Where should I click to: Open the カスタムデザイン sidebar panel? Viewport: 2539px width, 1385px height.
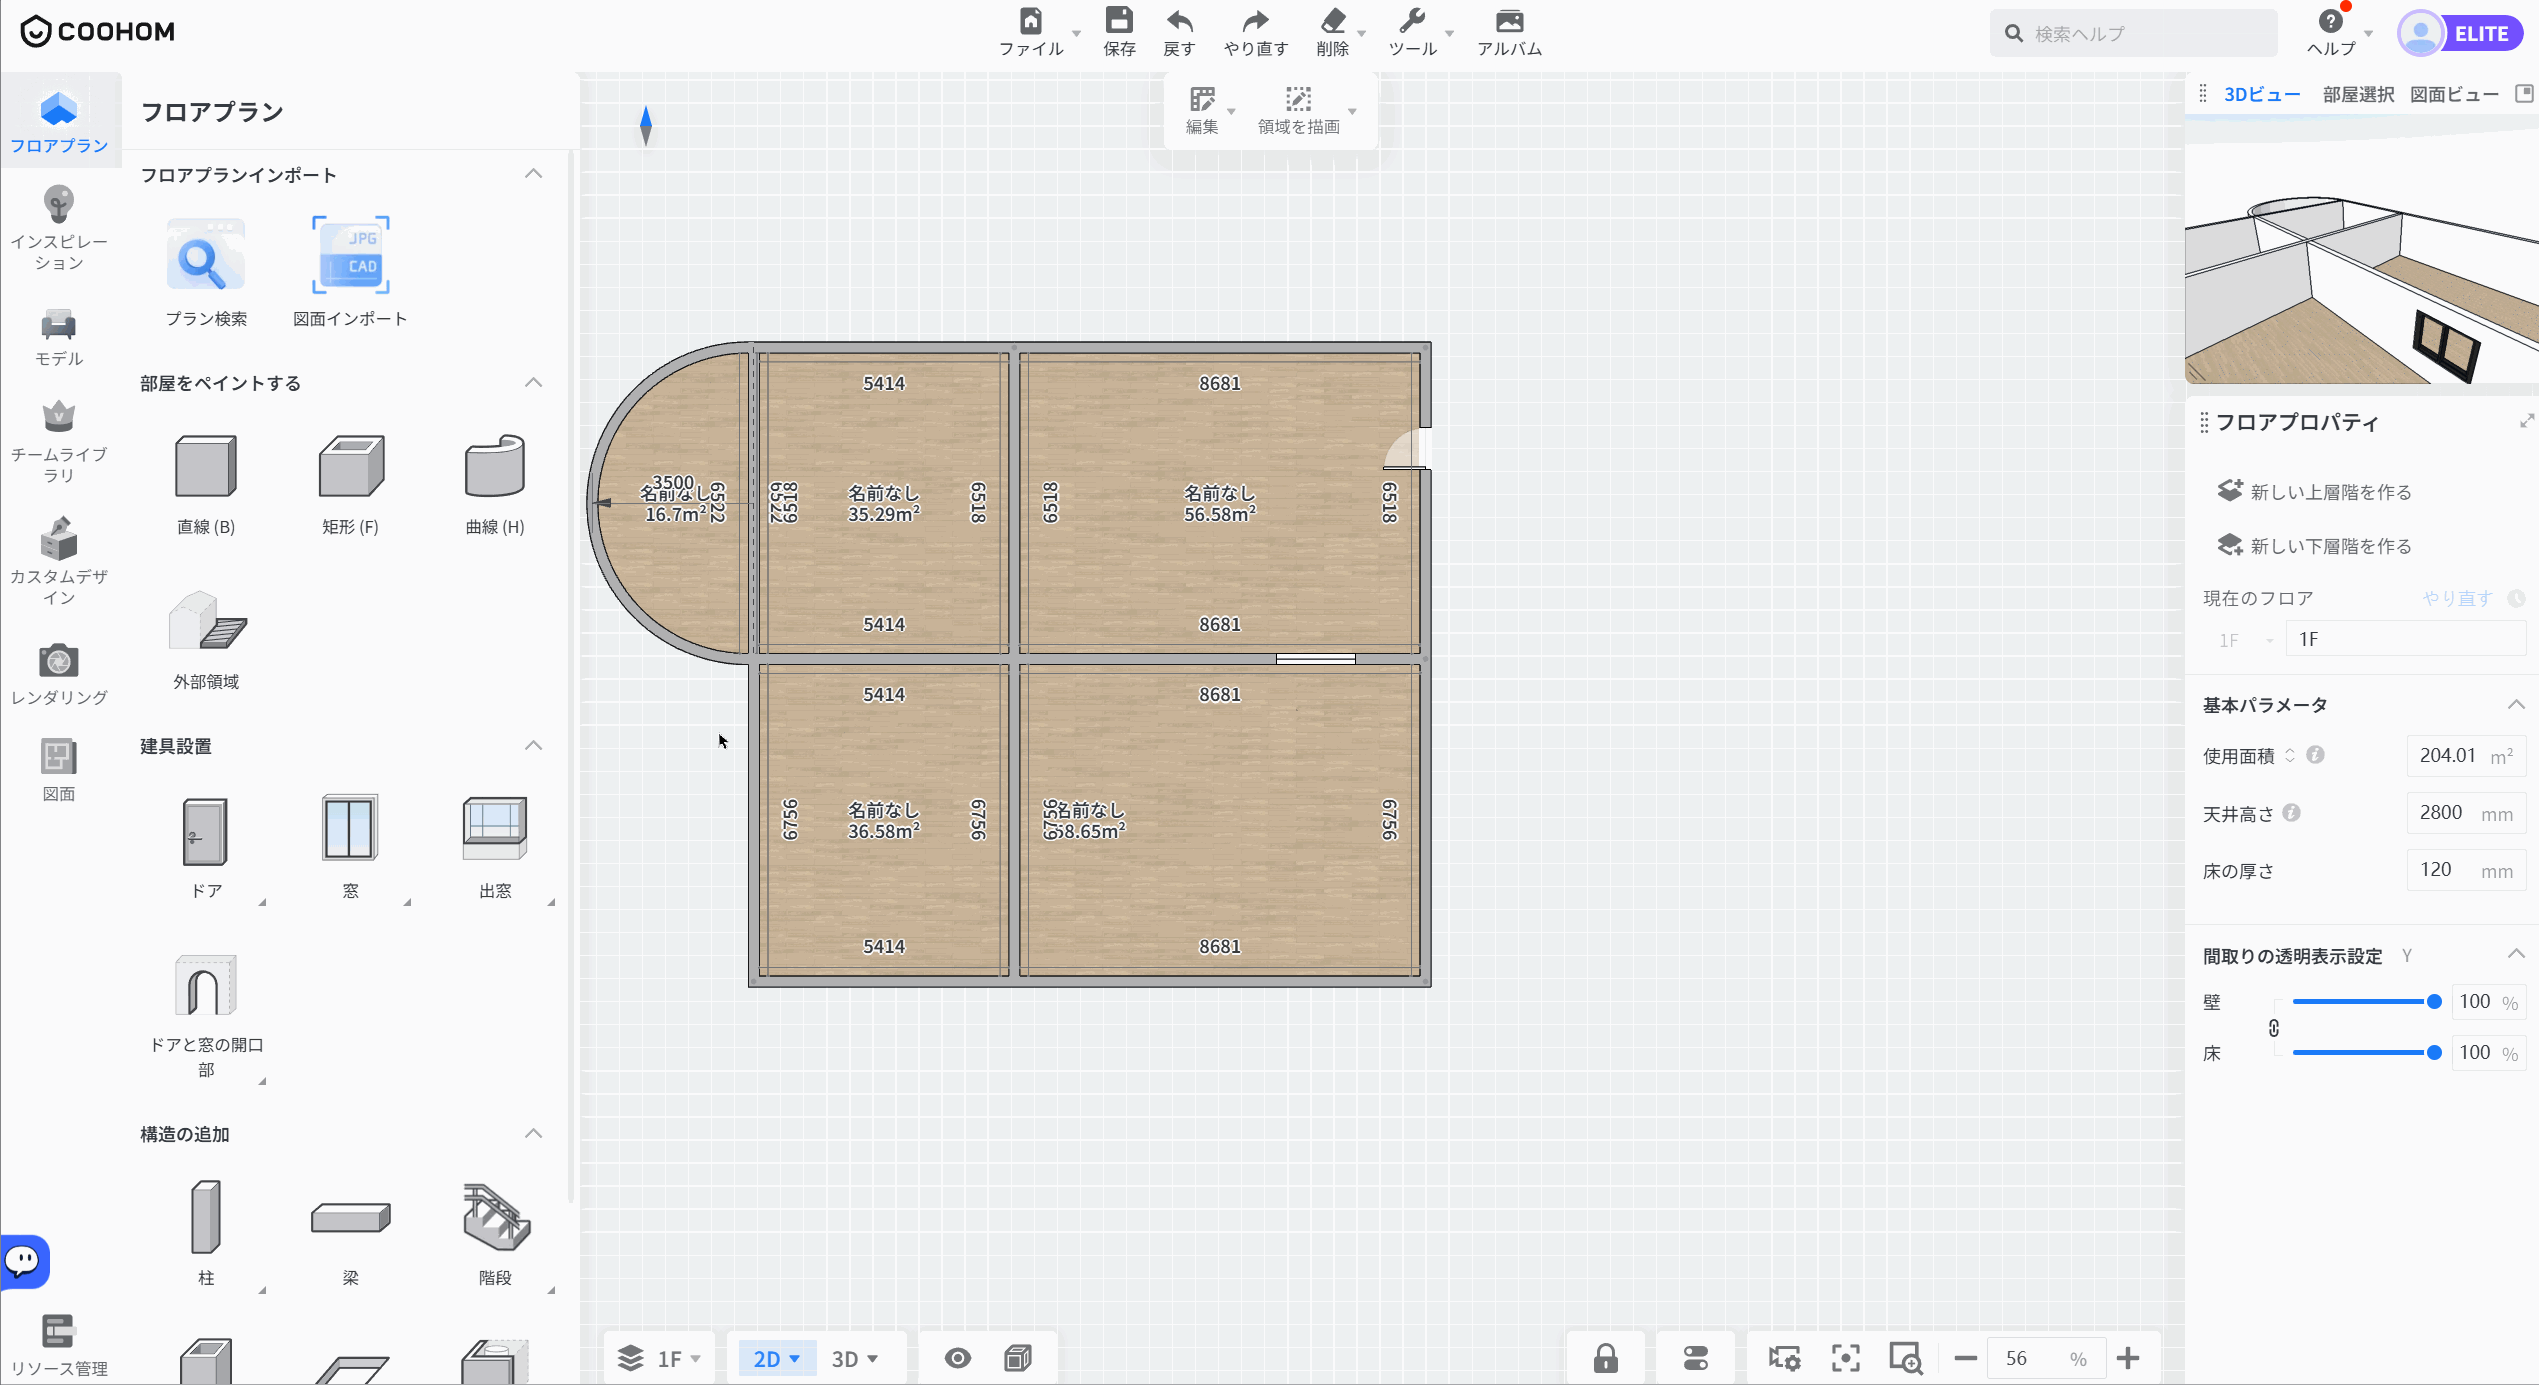(x=59, y=561)
